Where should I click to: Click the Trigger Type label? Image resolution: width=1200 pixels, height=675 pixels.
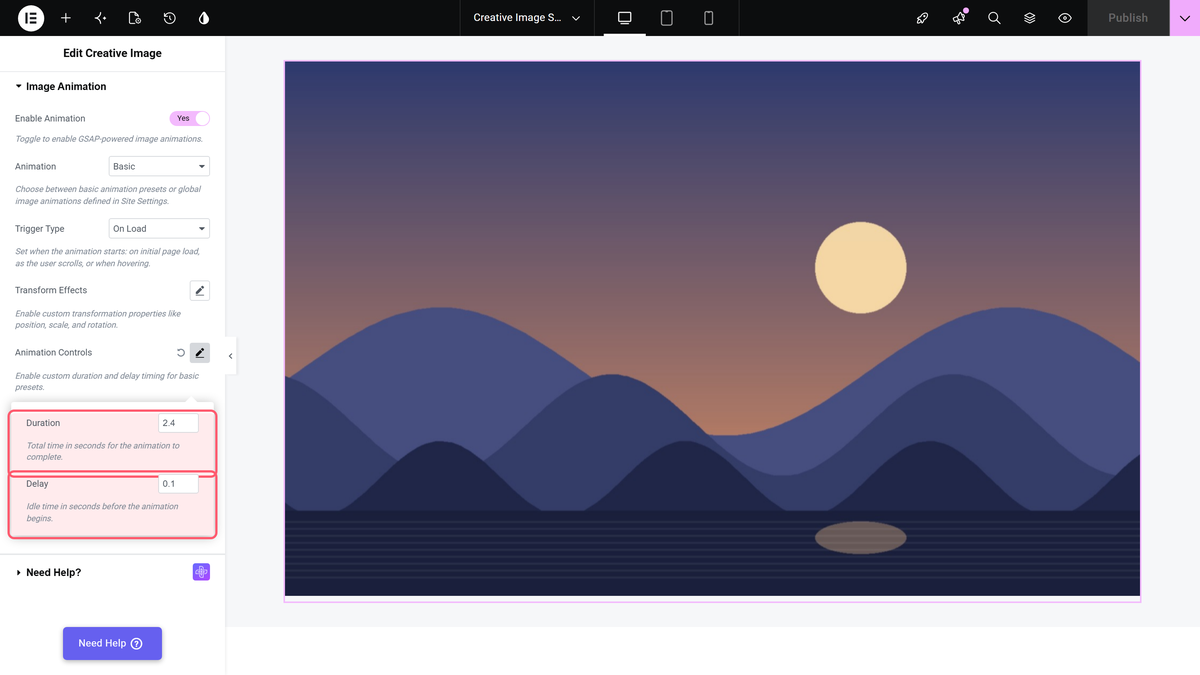coord(39,229)
